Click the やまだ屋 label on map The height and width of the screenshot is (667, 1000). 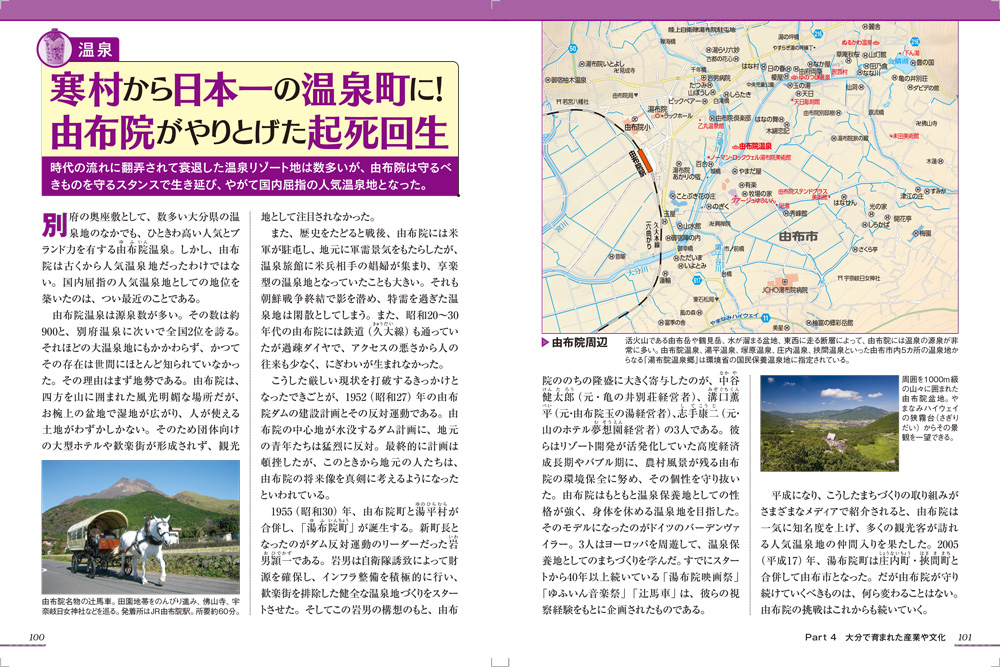(746, 172)
